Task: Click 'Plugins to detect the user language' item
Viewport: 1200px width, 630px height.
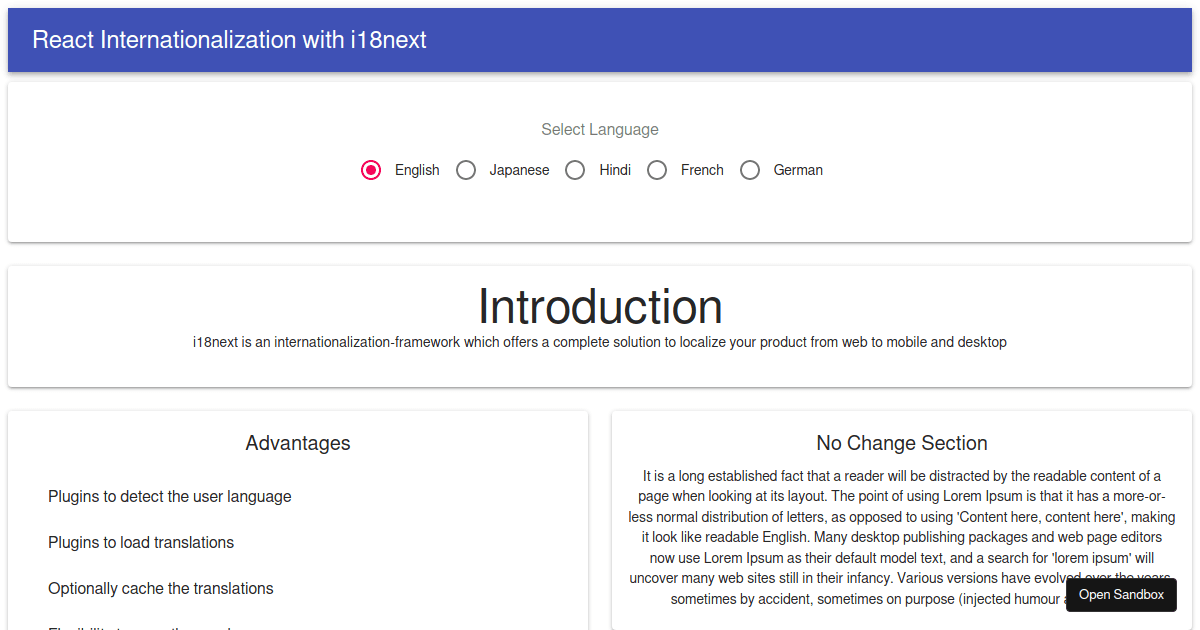Action: click(x=169, y=496)
